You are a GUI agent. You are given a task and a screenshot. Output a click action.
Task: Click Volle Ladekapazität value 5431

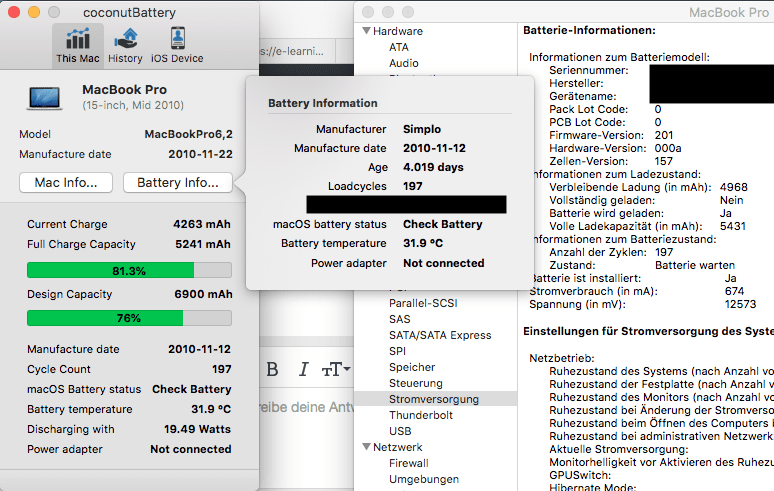click(x=733, y=226)
